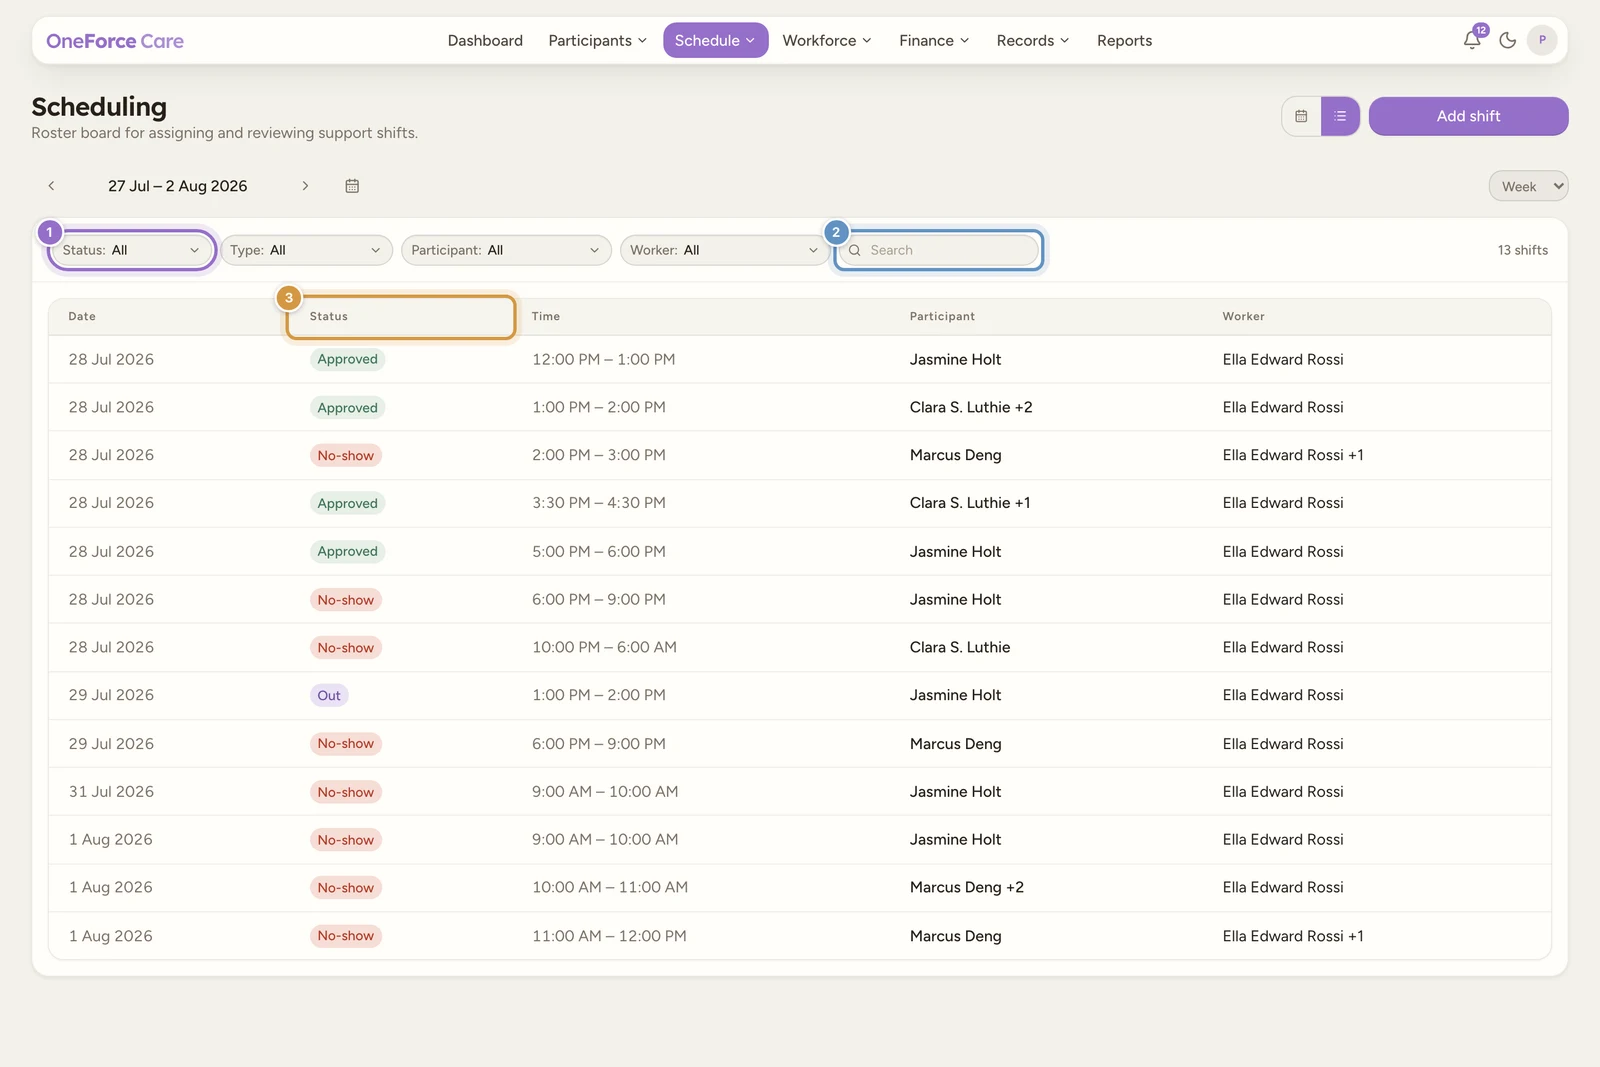Click No-show badge on 2:00 PM shift
The image size is (1600, 1067).
coord(346,455)
